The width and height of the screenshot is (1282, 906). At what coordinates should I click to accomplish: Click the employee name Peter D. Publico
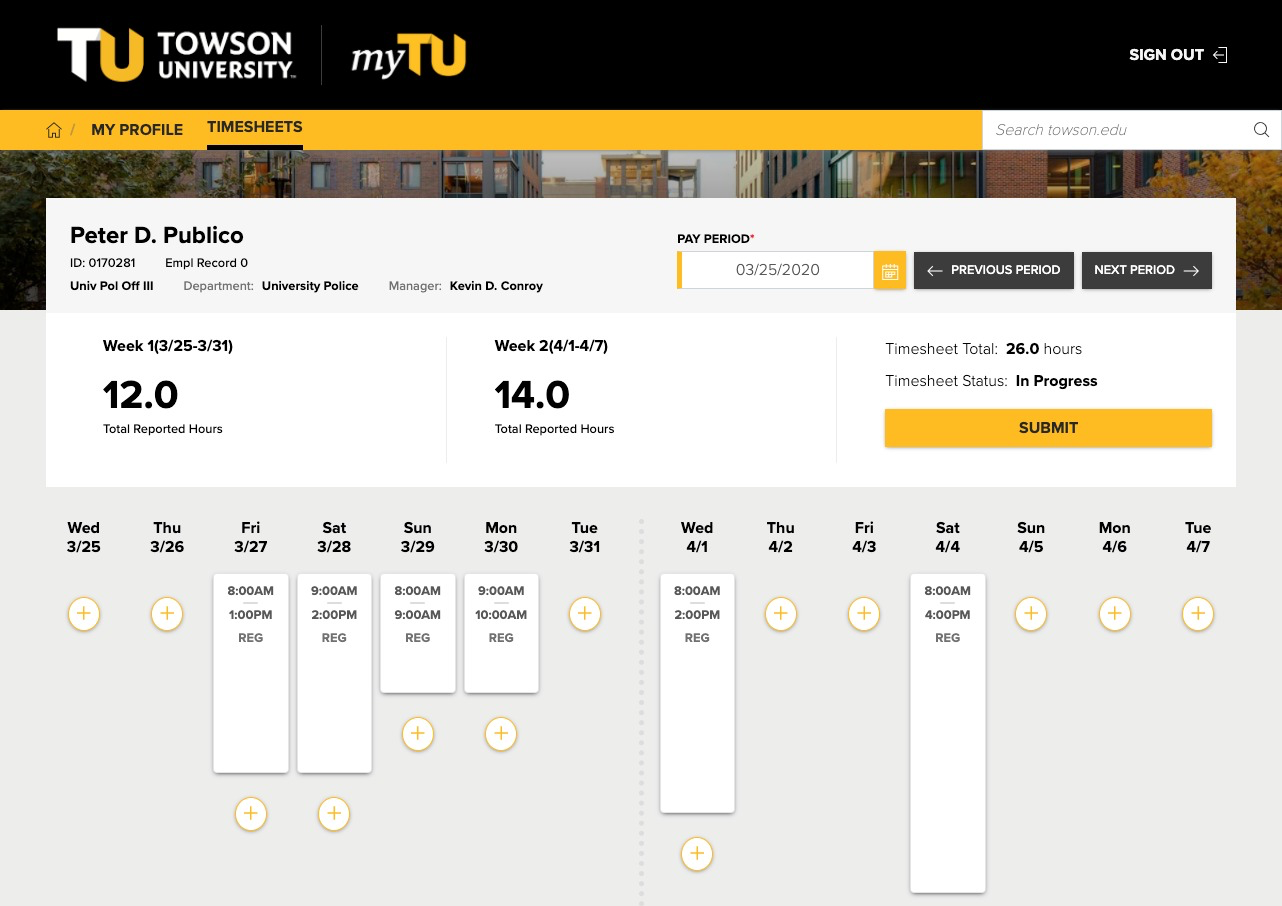click(x=157, y=236)
